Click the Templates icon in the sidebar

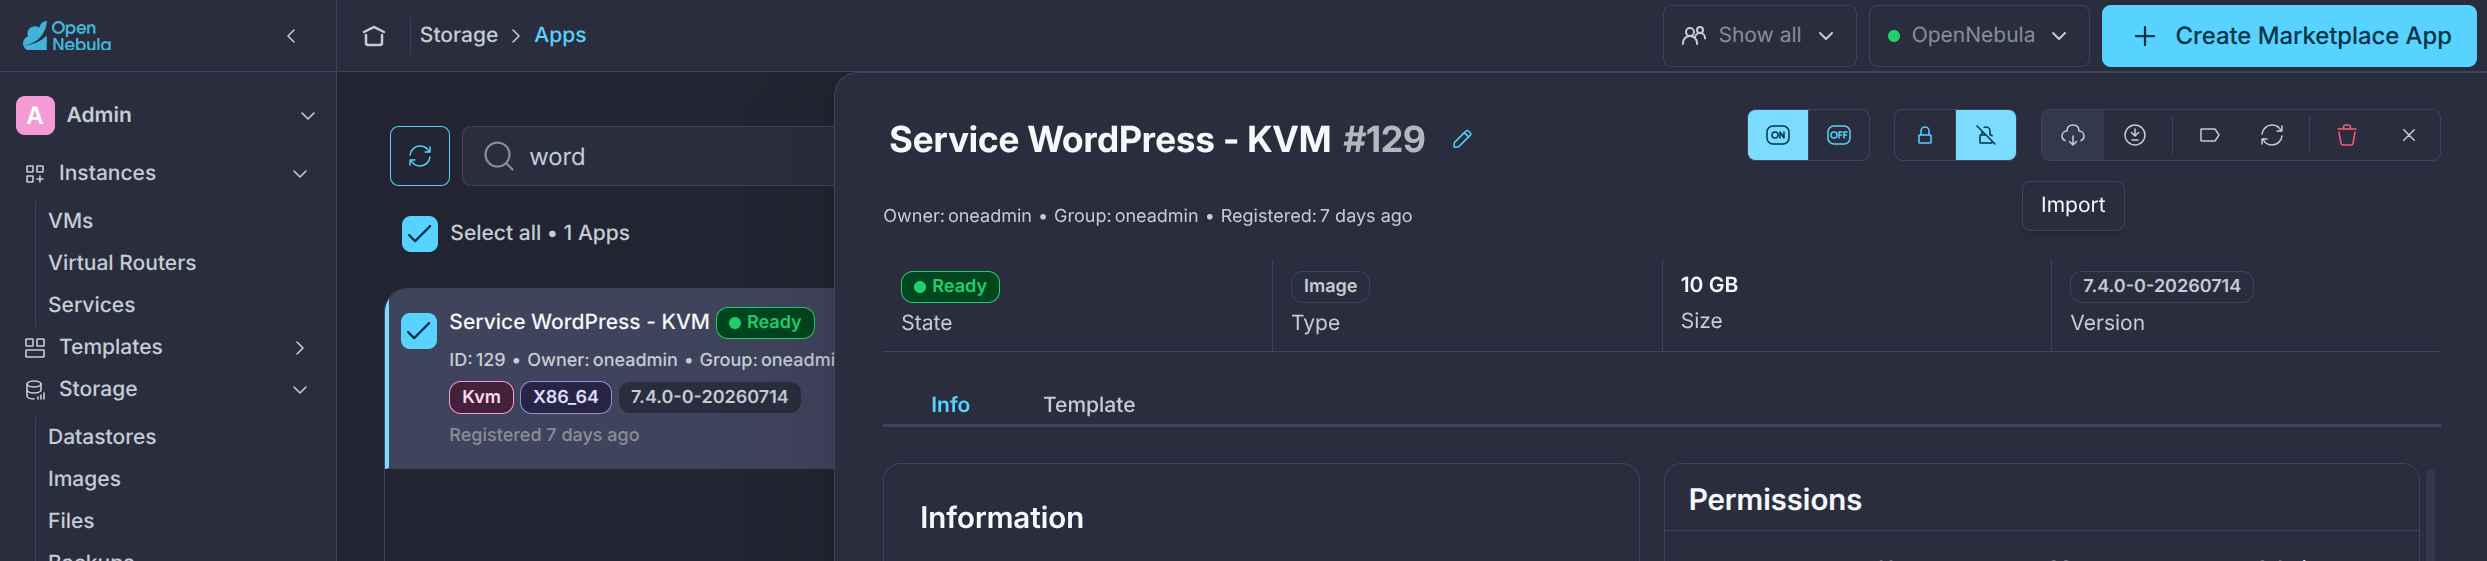coord(35,347)
